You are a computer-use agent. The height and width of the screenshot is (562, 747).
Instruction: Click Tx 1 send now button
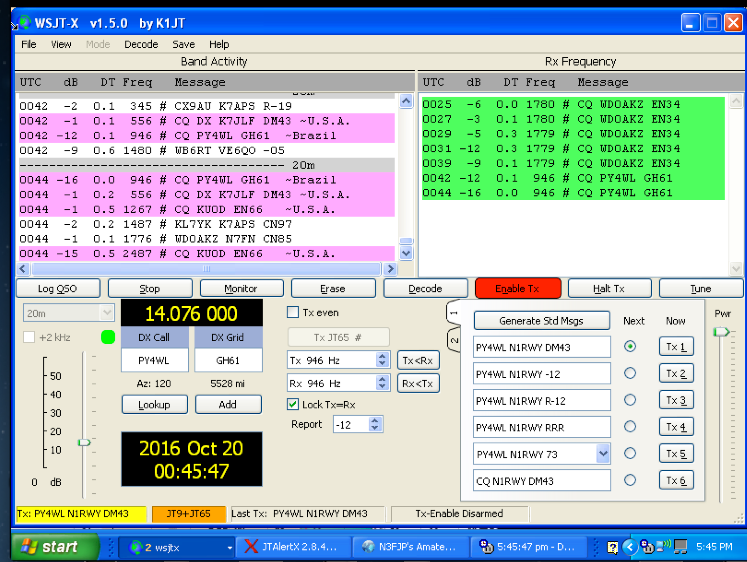[x=676, y=347]
